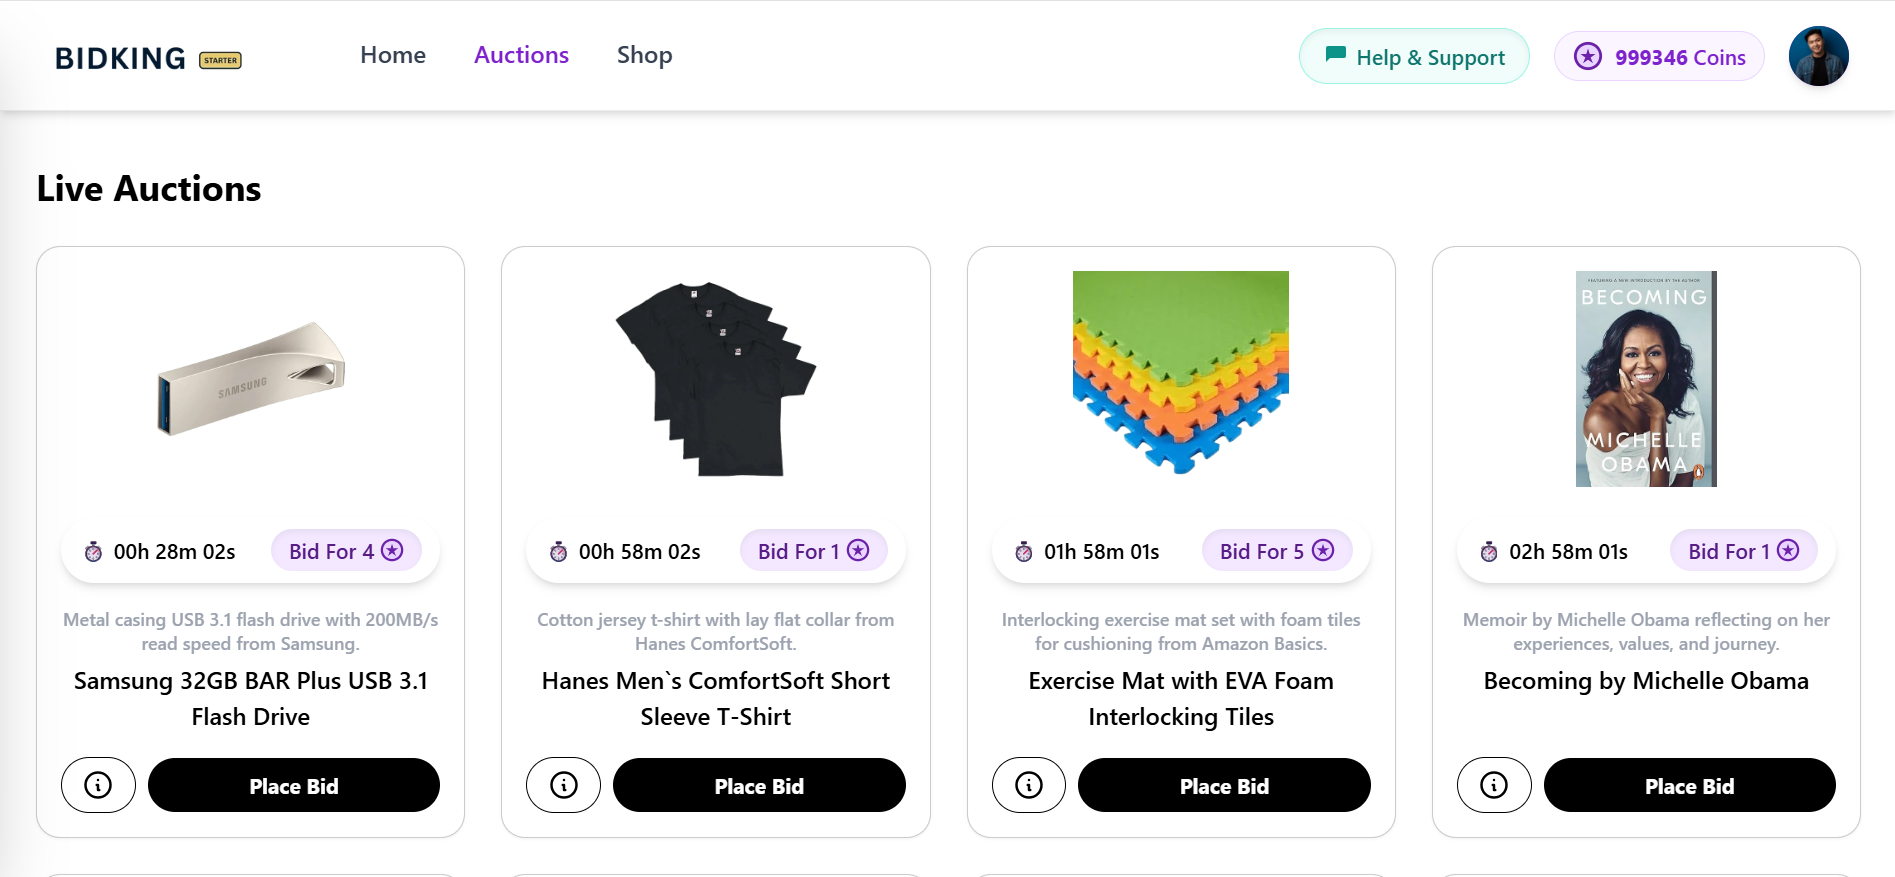
Task: Place a bid on Hanes T-Shirt
Action: tap(758, 785)
